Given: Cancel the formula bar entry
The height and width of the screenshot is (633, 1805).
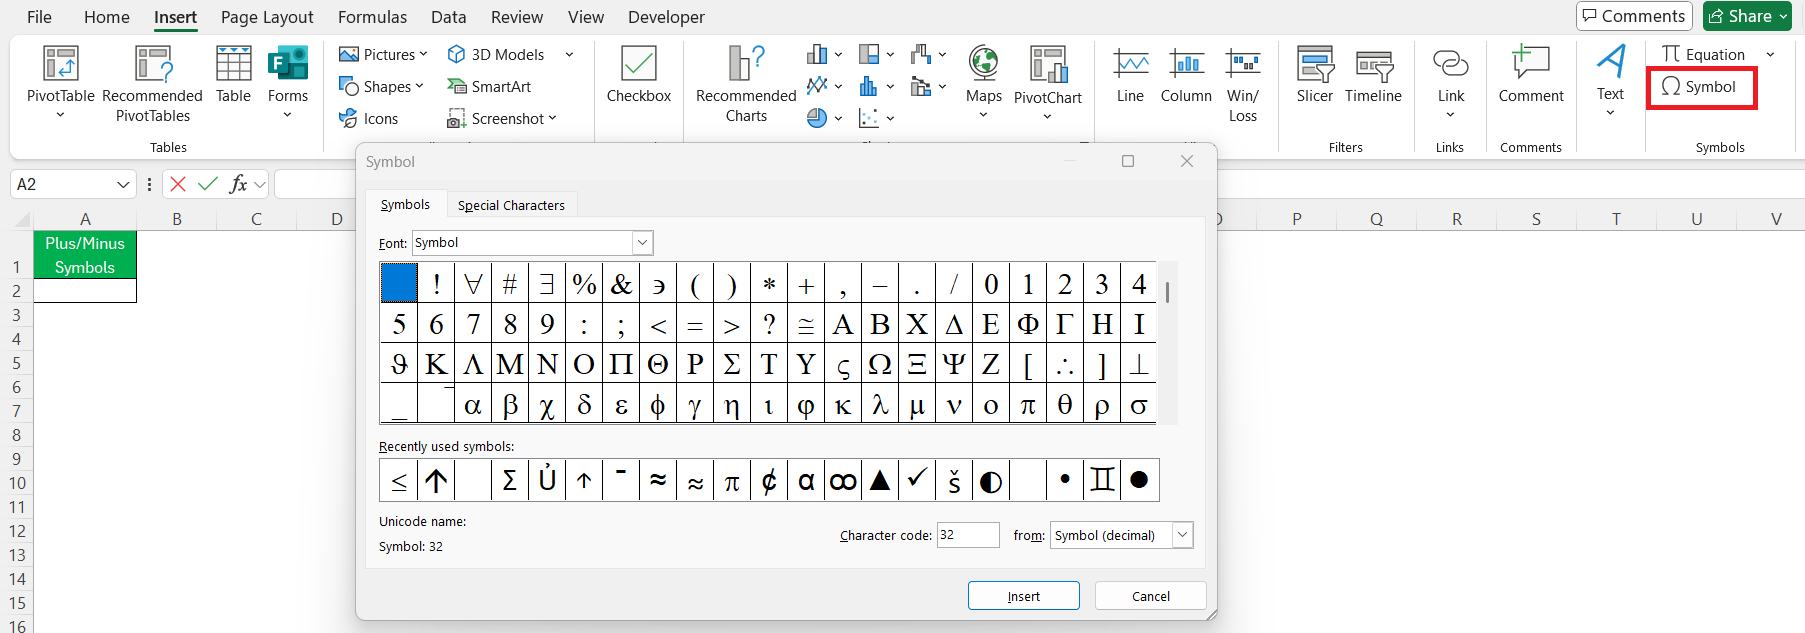Looking at the screenshot, I should (x=178, y=184).
